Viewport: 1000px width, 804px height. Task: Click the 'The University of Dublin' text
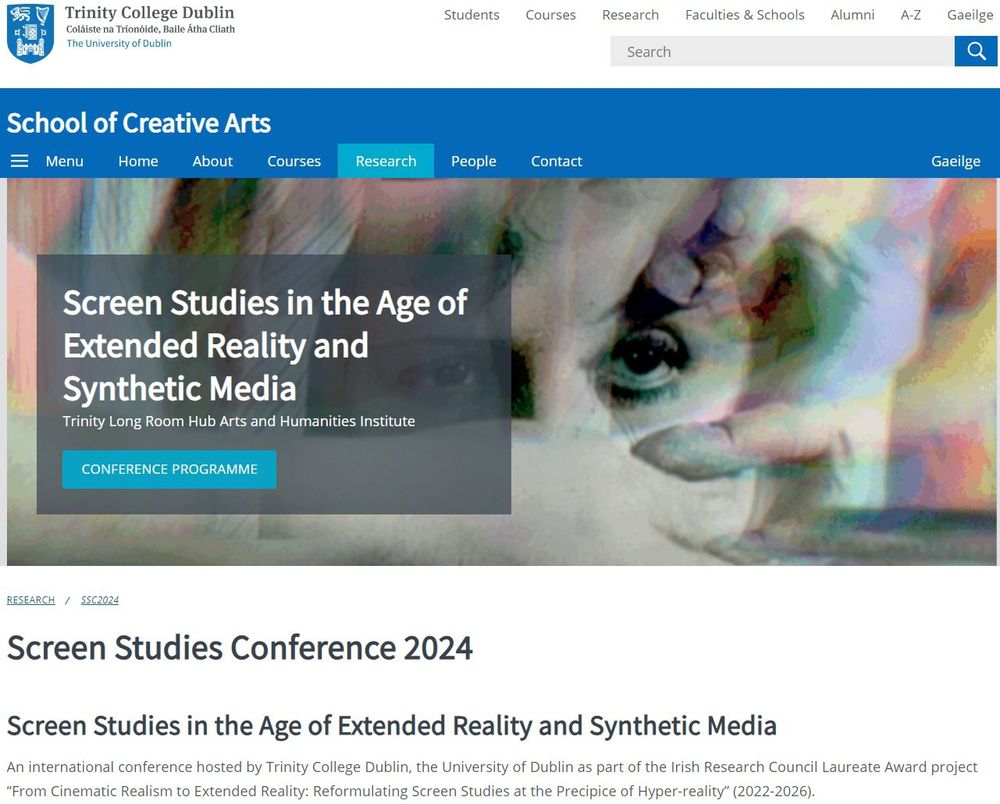(x=119, y=43)
